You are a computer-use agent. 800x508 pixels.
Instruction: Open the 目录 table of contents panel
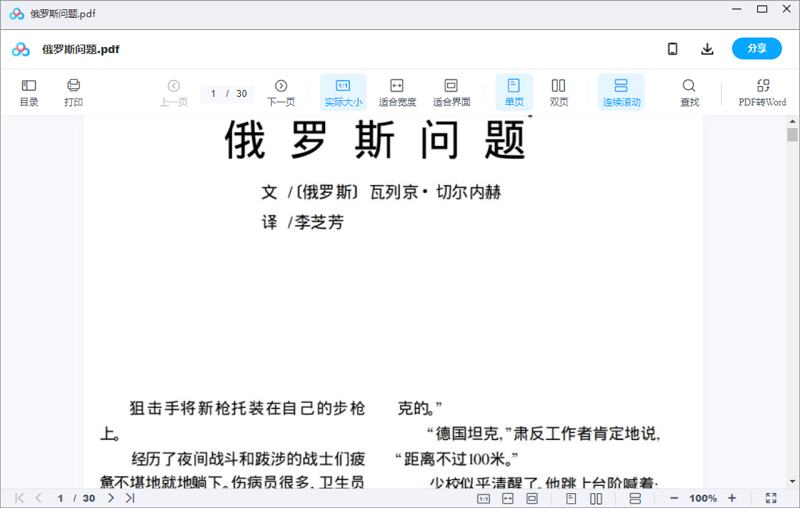29,92
